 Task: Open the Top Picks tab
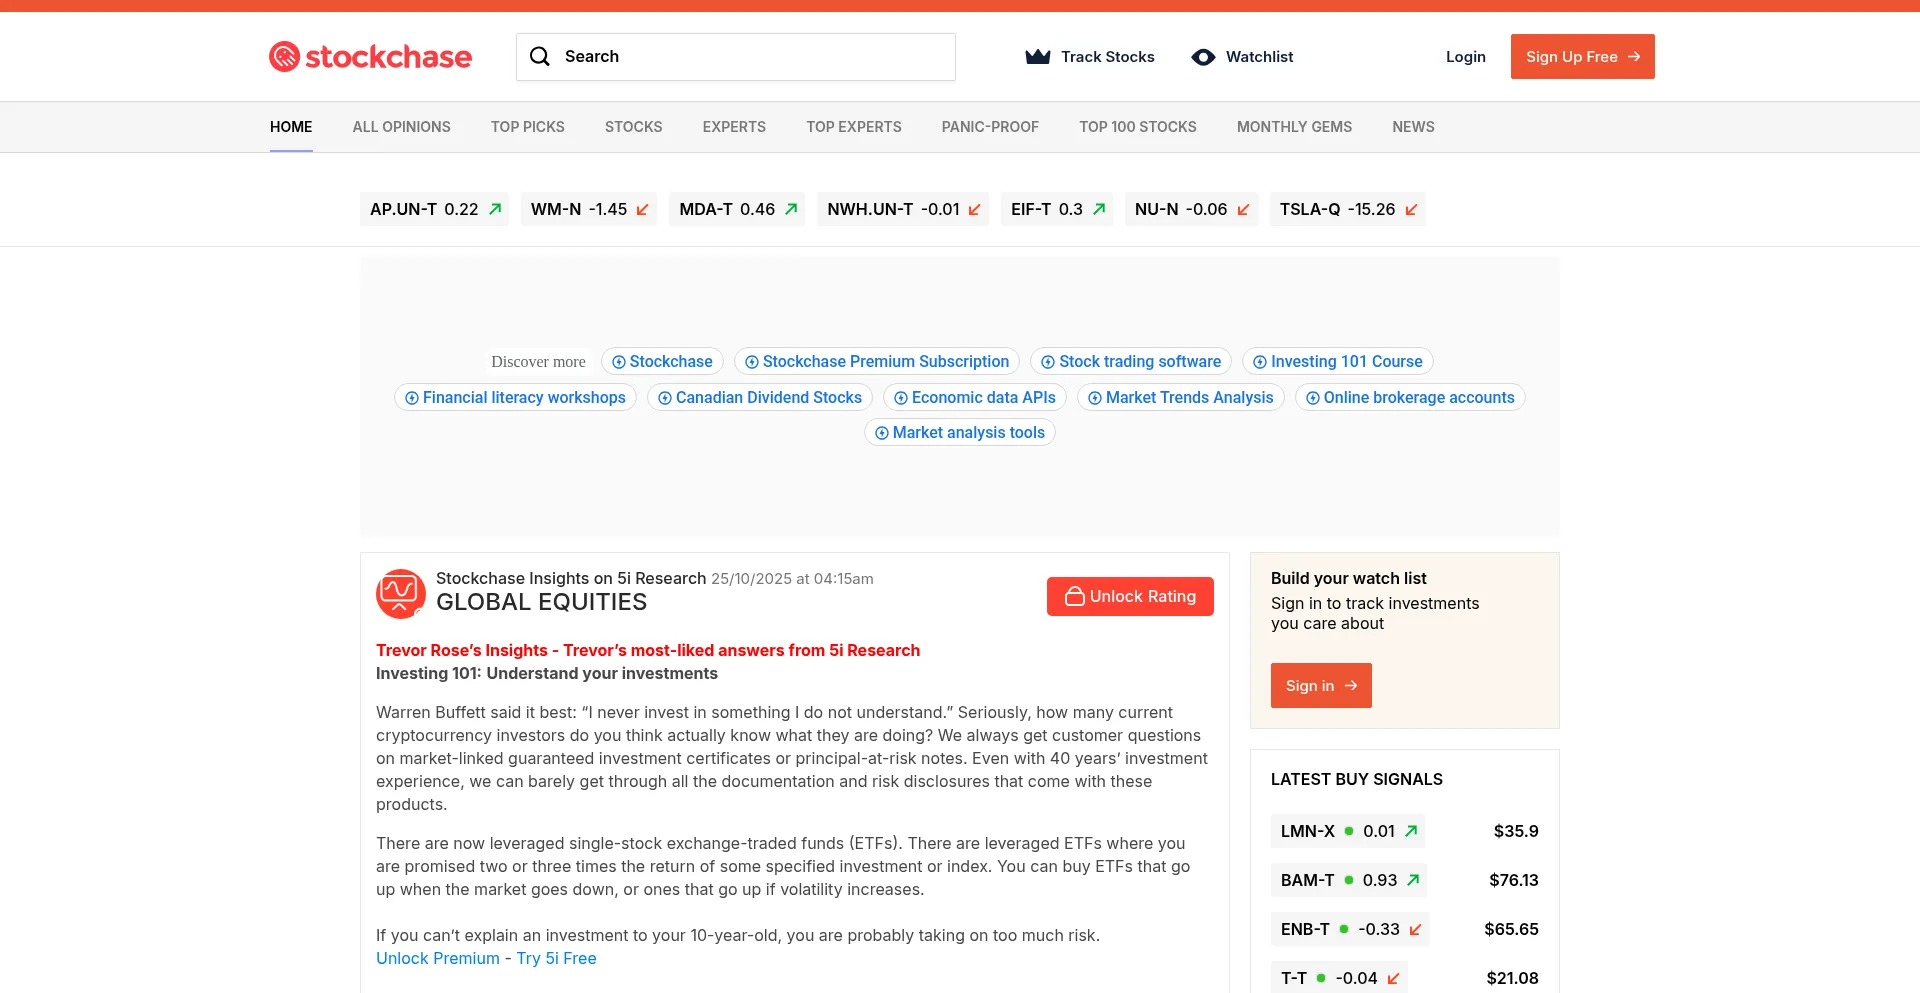click(527, 127)
